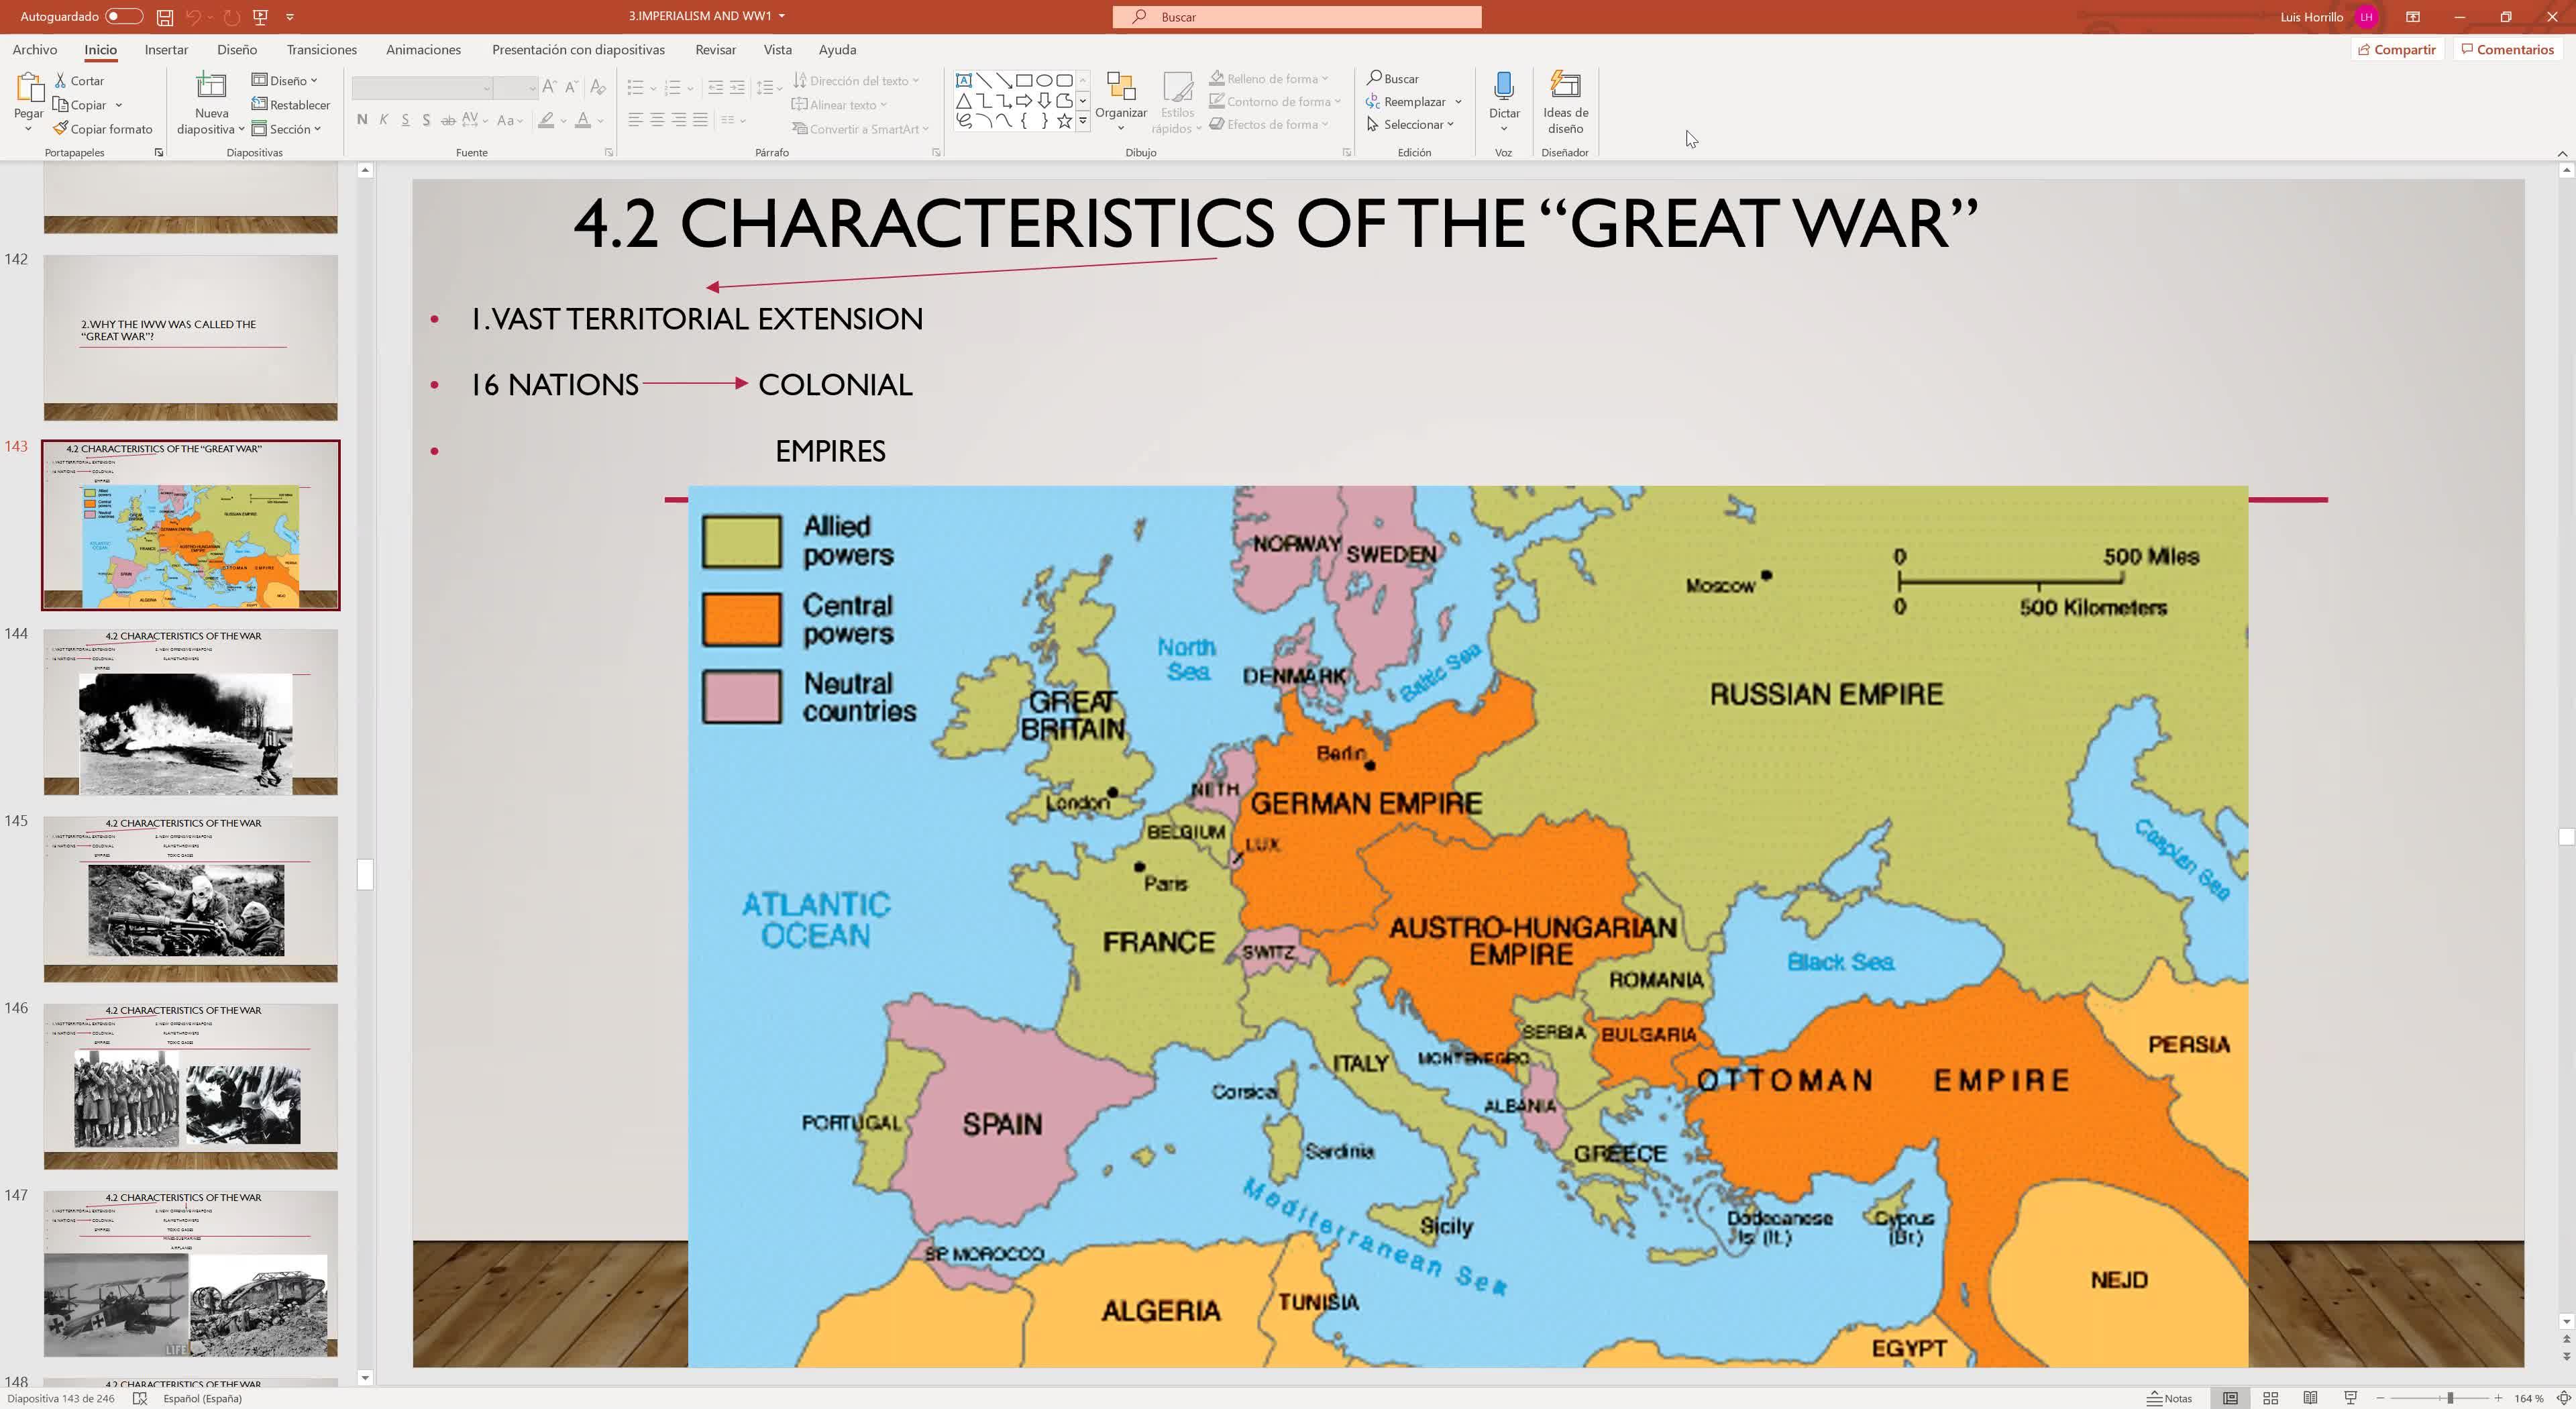Select slide 144 thumbnail
Viewport: 2576px width, 1409px height.
tap(190, 712)
